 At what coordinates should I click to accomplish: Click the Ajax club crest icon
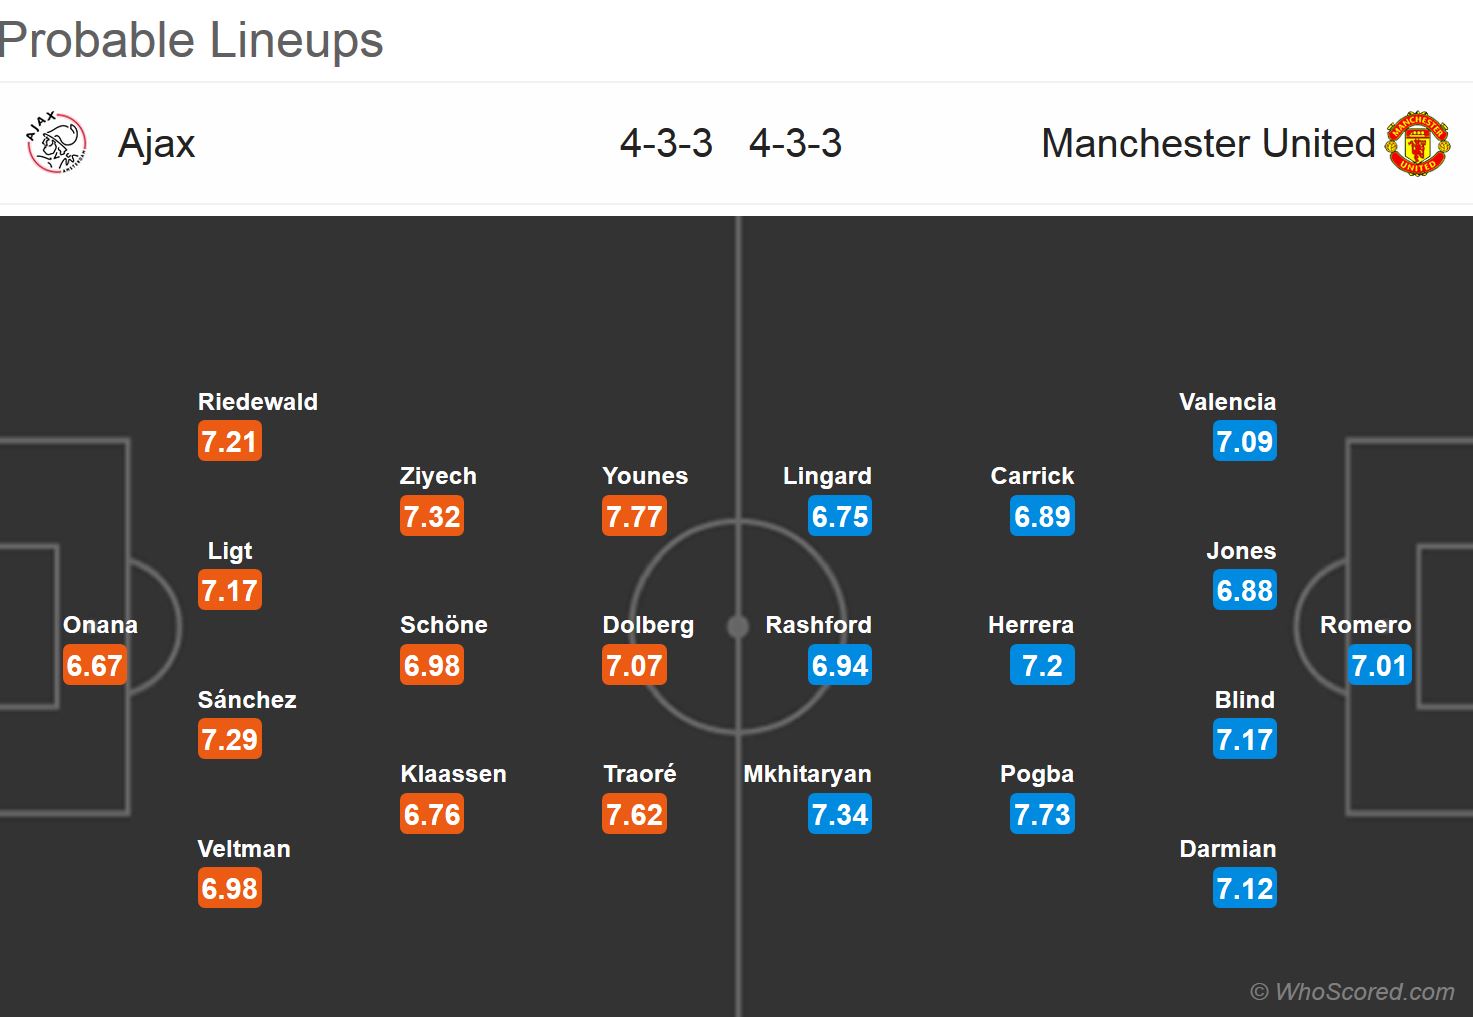(x=56, y=143)
